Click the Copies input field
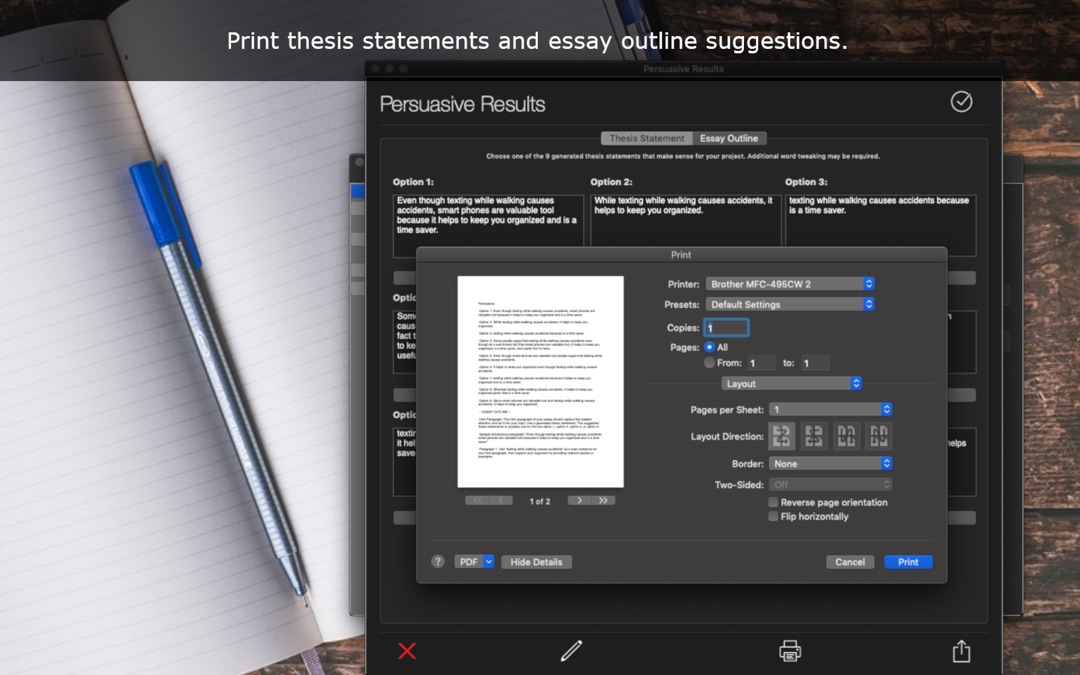This screenshot has width=1080, height=675. pyautogui.click(x=727, y=328)
